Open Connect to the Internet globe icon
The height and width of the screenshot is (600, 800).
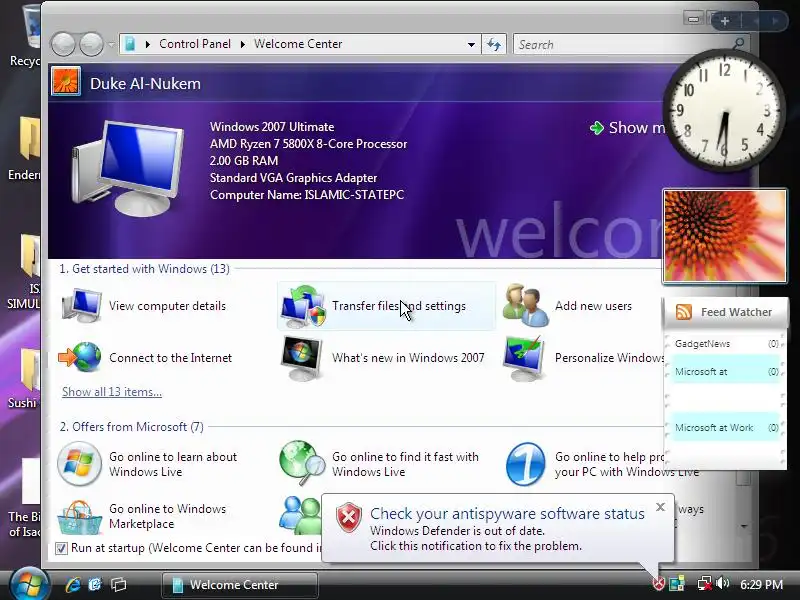80,357
